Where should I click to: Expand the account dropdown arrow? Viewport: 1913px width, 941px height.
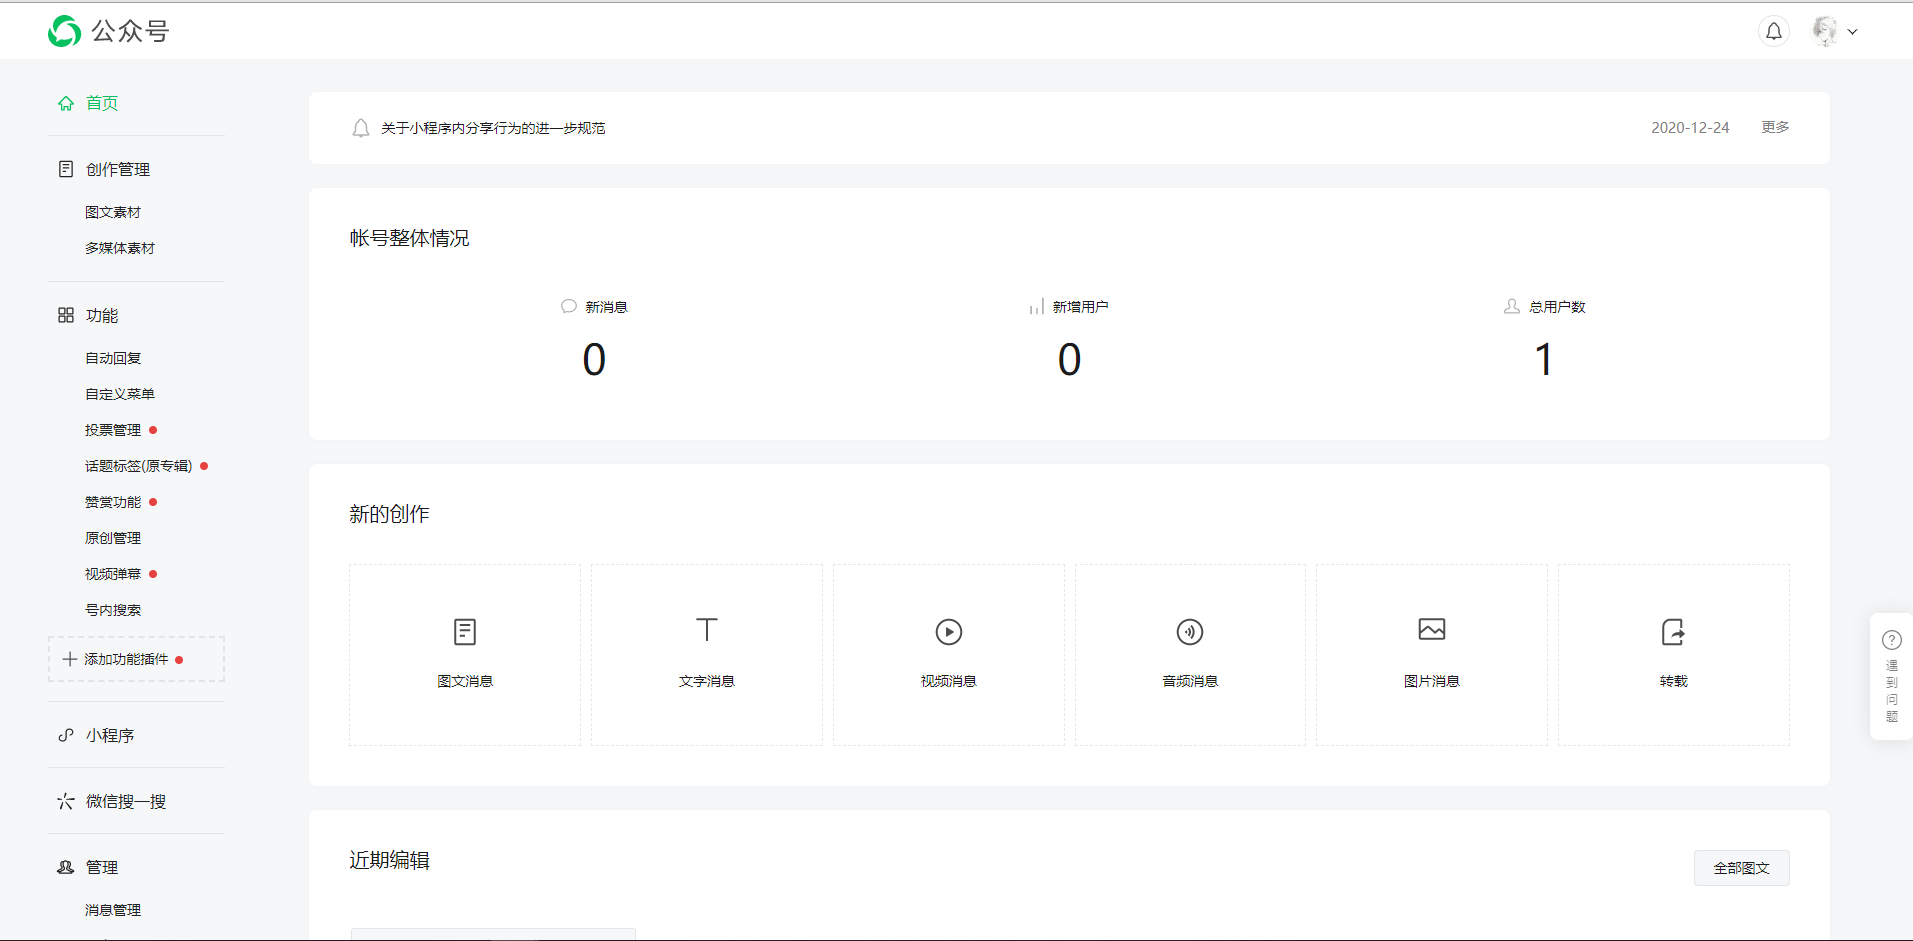tap(1852, 32)
